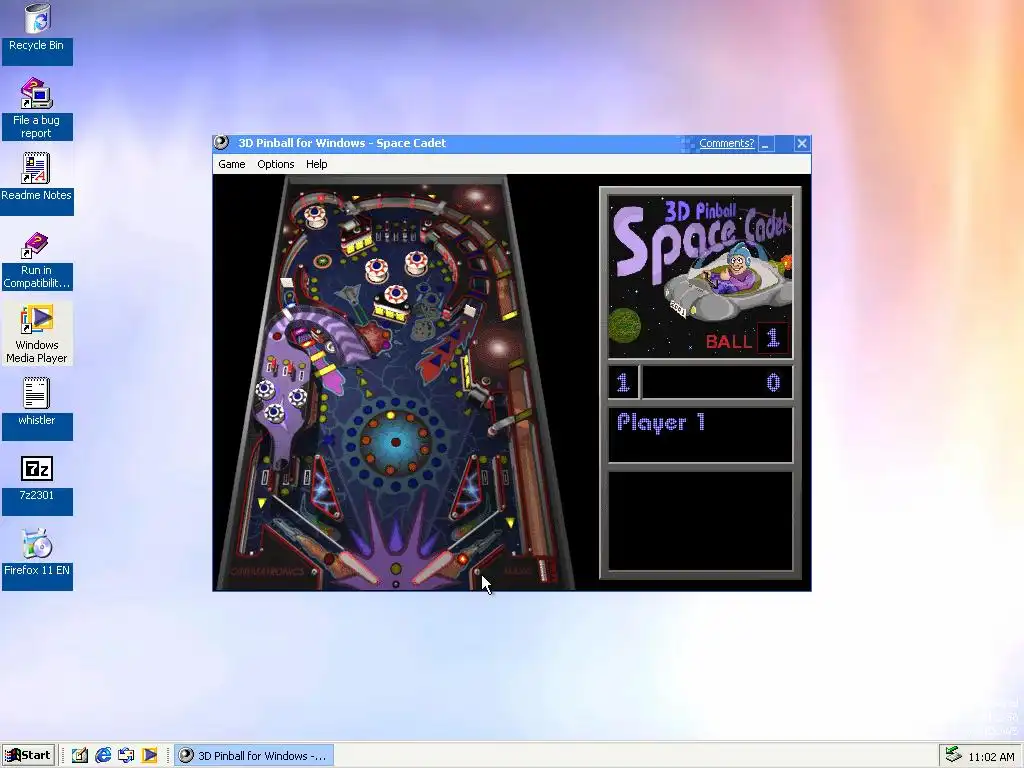Select the whistler text file icon

[37, 408]
